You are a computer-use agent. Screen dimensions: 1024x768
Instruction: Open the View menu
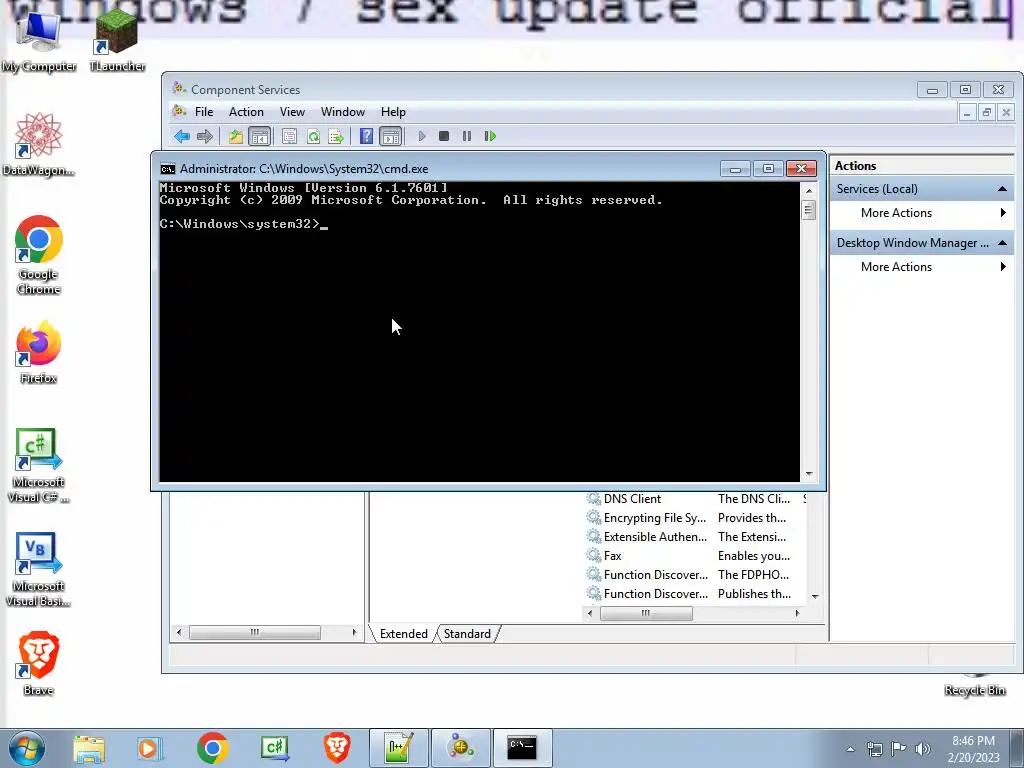pyautogui.click(x=293, y=112)
